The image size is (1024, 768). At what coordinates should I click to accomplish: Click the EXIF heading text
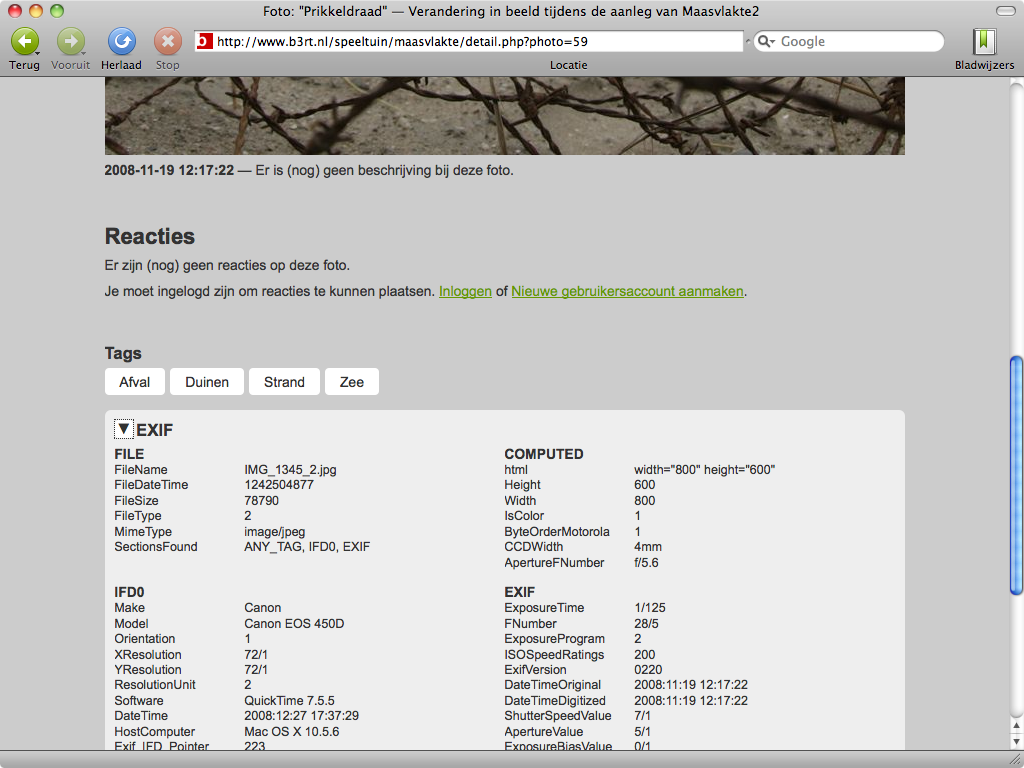[155, 430]
